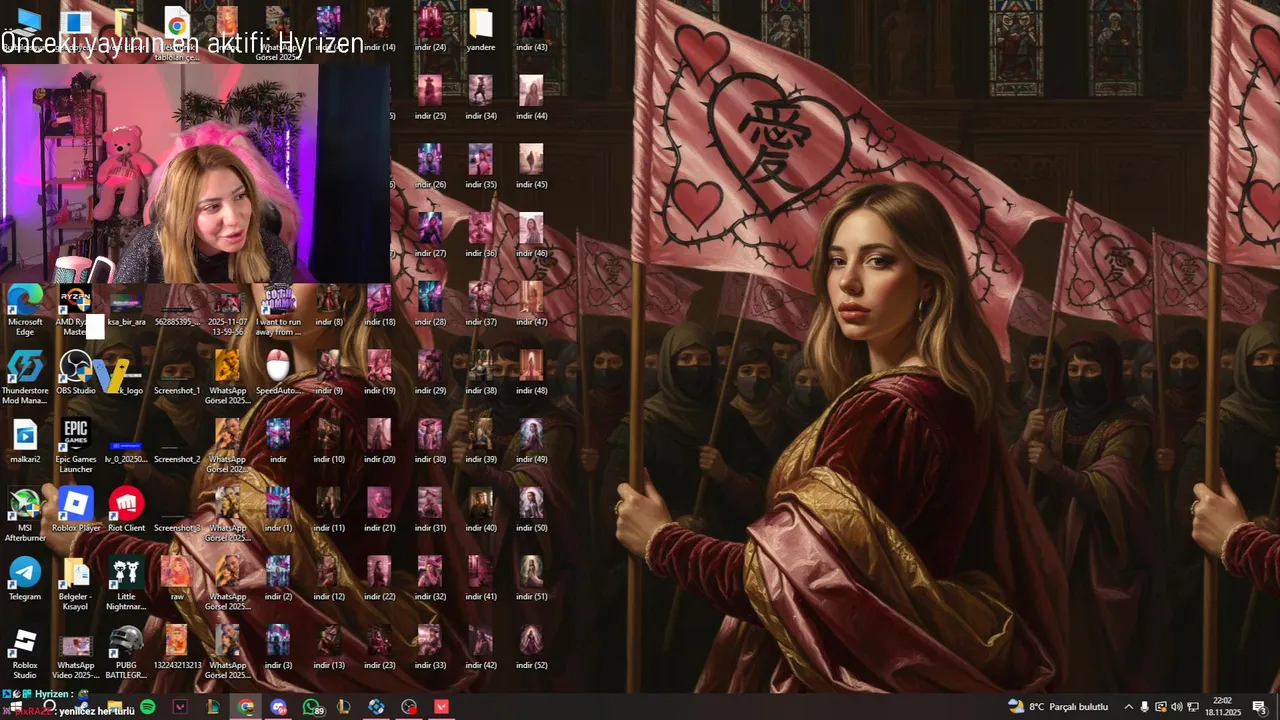
Task: Open Thunderstore Mod Manager shortcut
Action: [x=25, y=378]
